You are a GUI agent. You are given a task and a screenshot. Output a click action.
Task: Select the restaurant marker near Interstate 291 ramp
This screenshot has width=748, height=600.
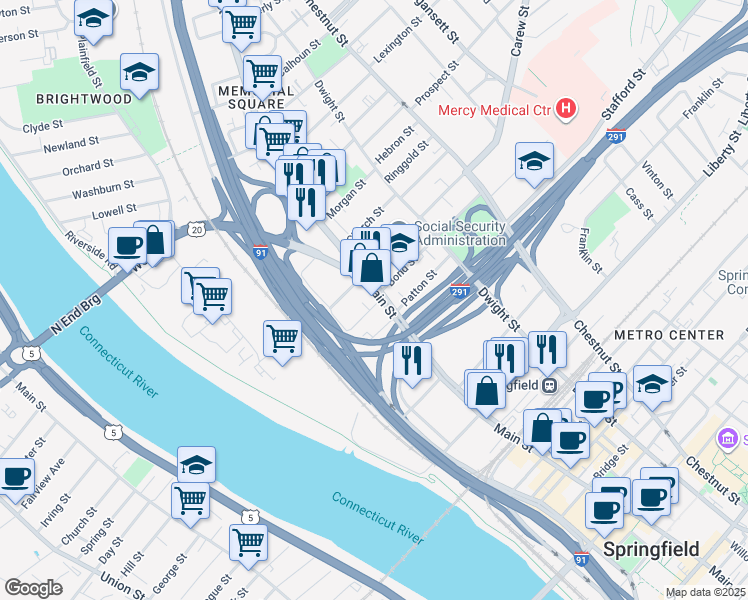[413, 362]
